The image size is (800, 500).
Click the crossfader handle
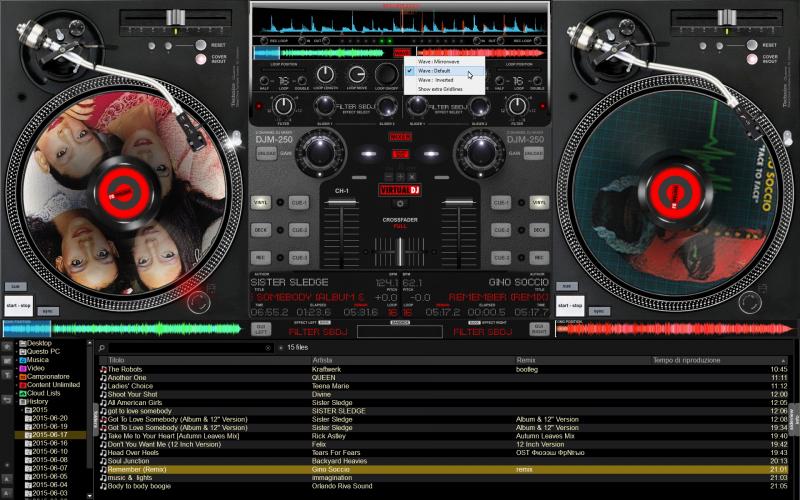(400, 251)
